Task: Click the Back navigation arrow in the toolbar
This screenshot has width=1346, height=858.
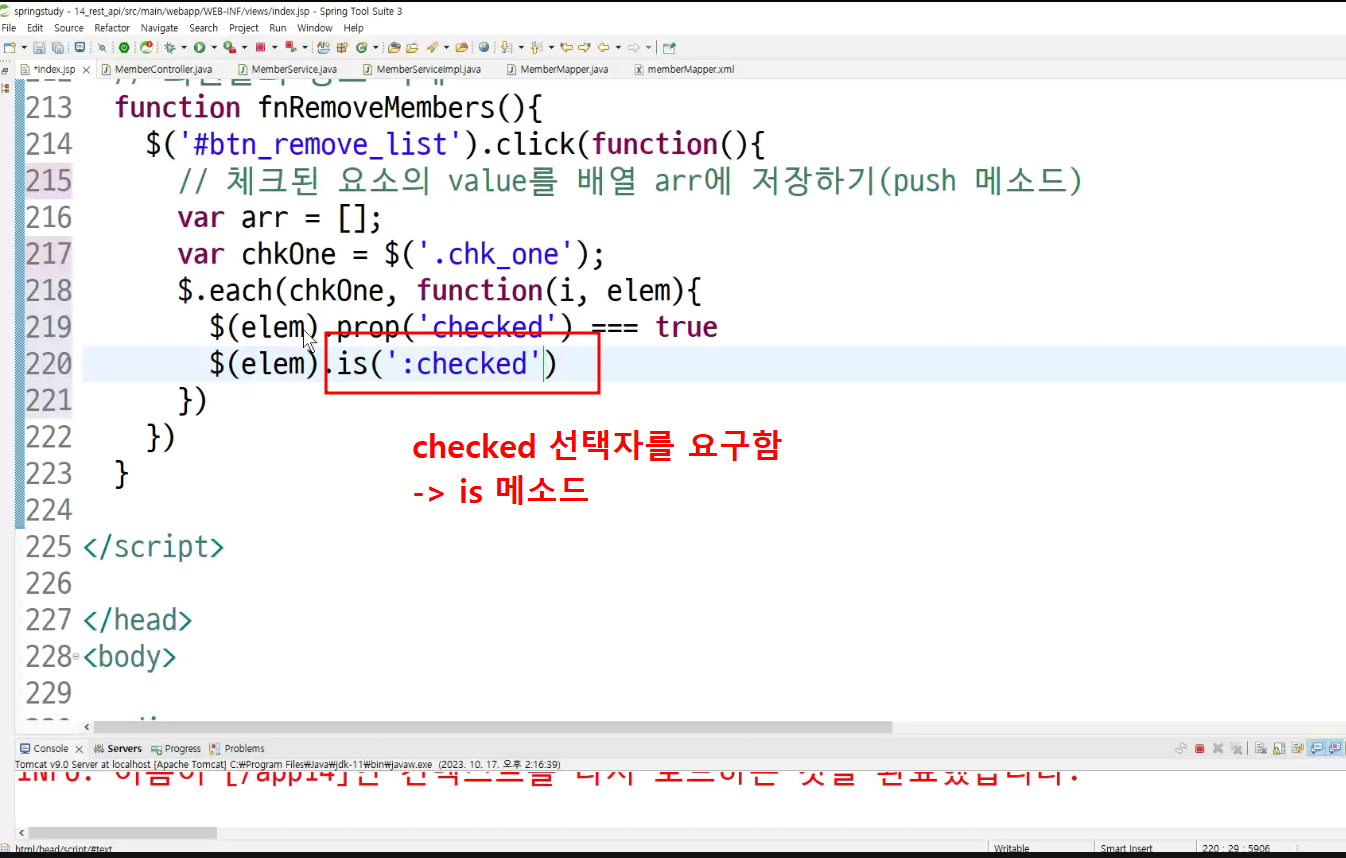Action: click(604, 47)
